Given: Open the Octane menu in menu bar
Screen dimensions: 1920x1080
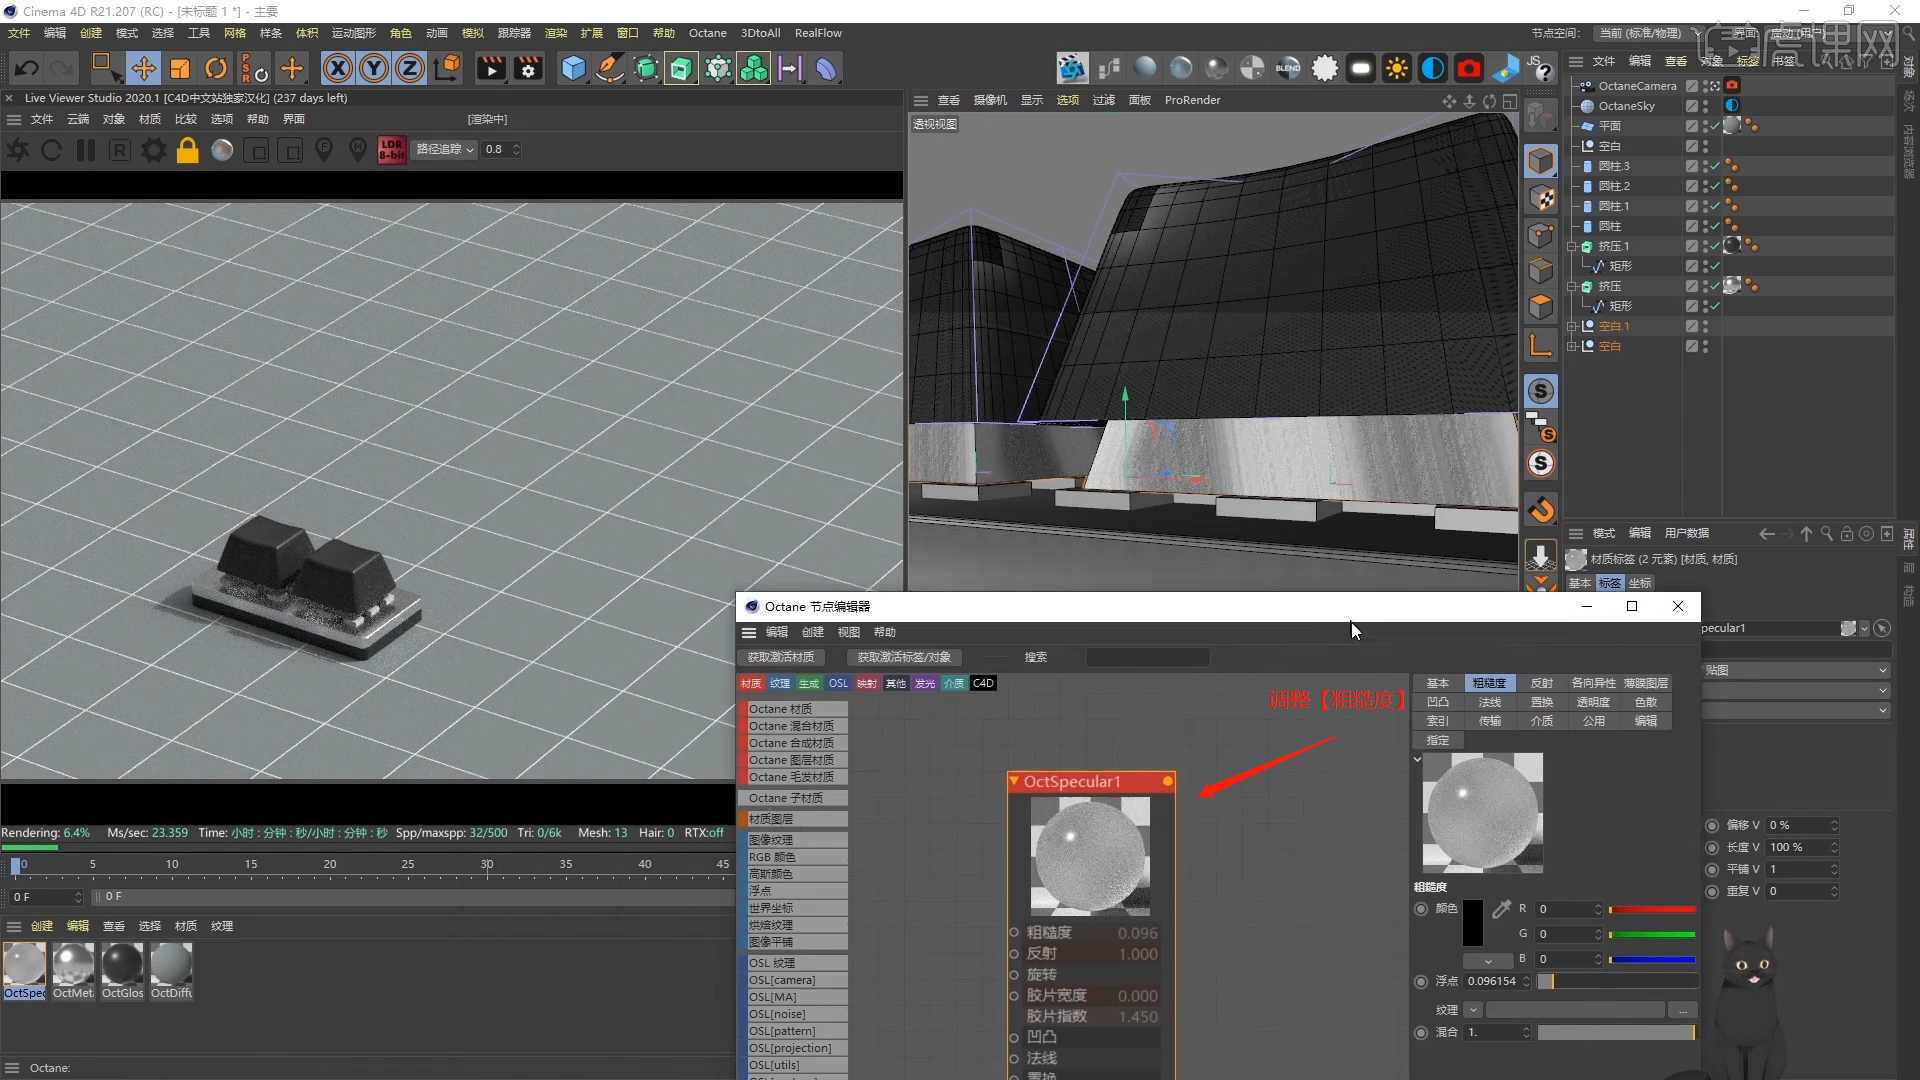Looking at the screenshot, I should click(x=707, y=33).
